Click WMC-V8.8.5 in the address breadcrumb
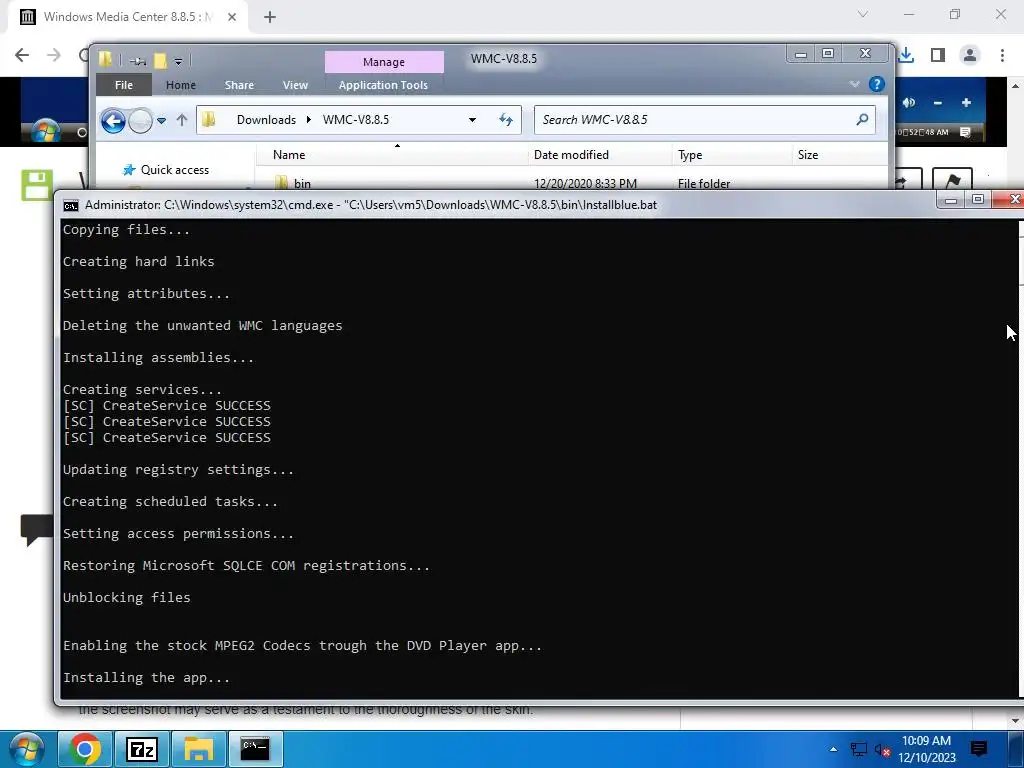The image size is (1024, 768). point(356,120)
